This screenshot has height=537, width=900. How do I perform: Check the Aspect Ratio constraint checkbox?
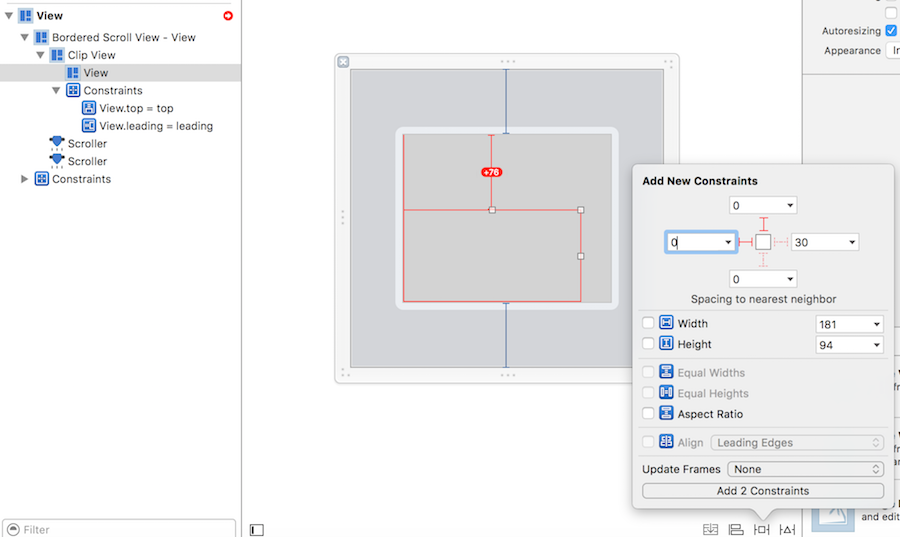(x=648, y=413)
